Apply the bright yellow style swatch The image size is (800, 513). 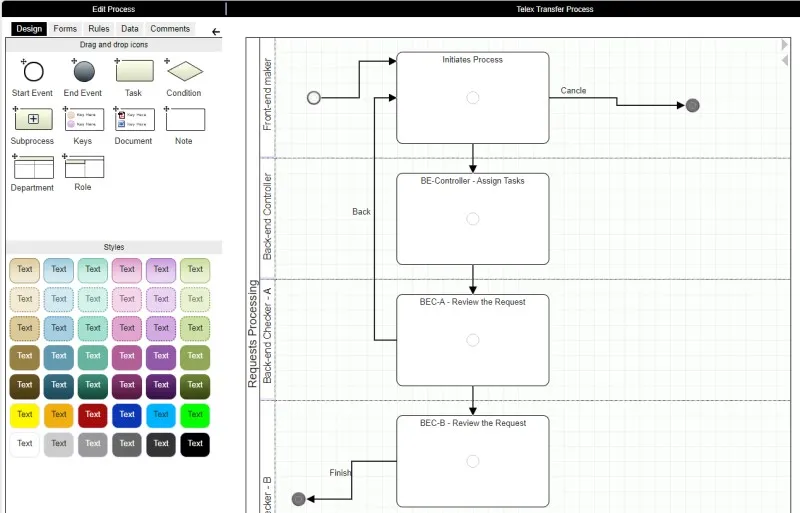click(x=24, y=415)
